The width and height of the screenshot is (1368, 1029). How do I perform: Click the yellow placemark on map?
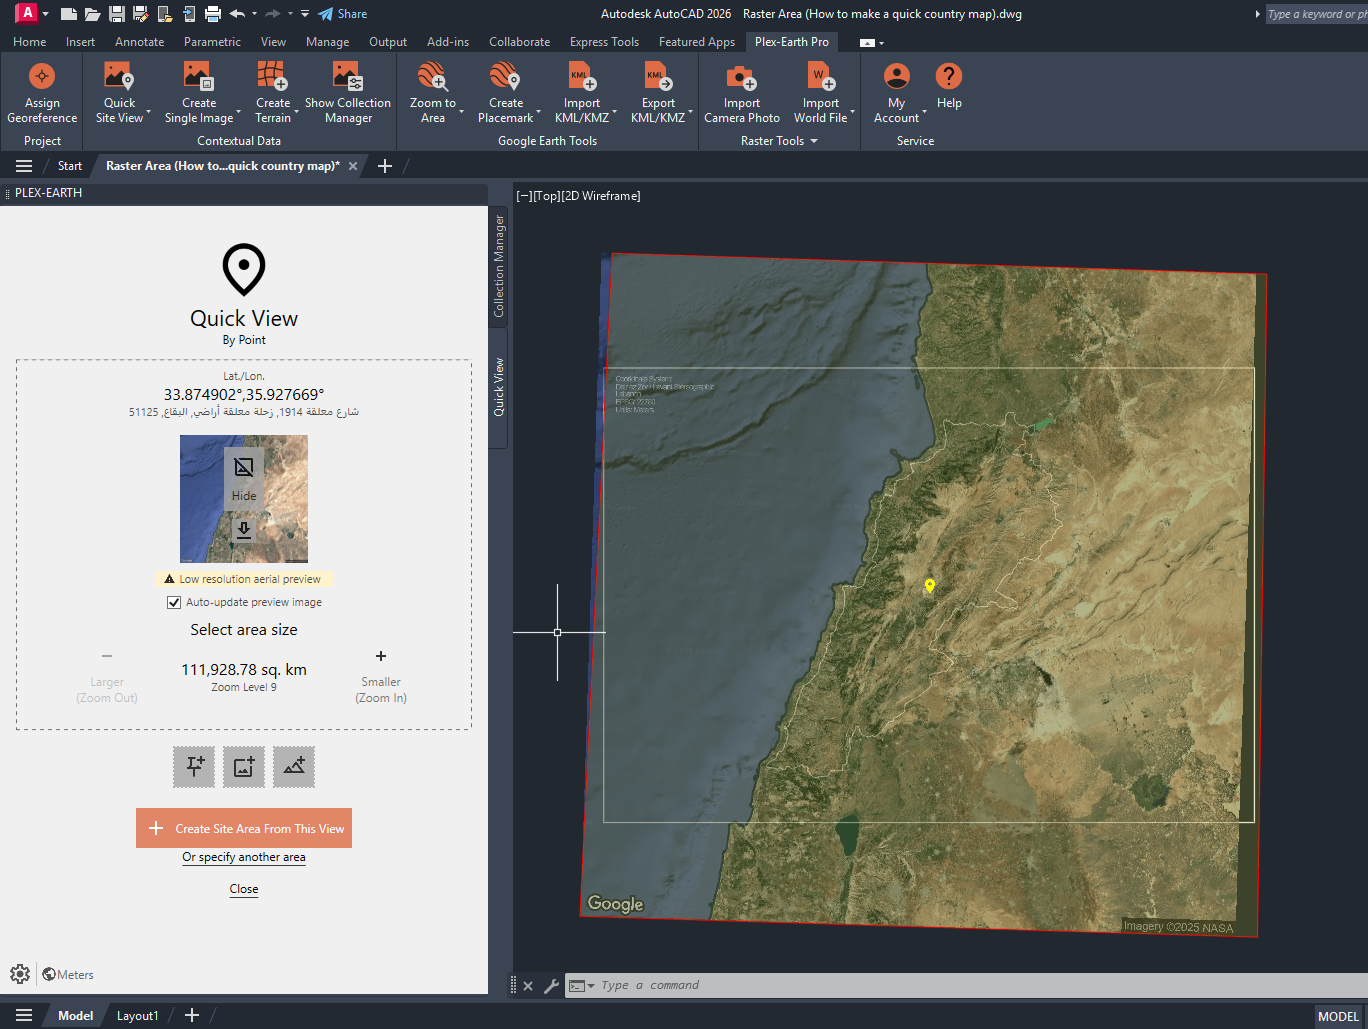[930, 586]
